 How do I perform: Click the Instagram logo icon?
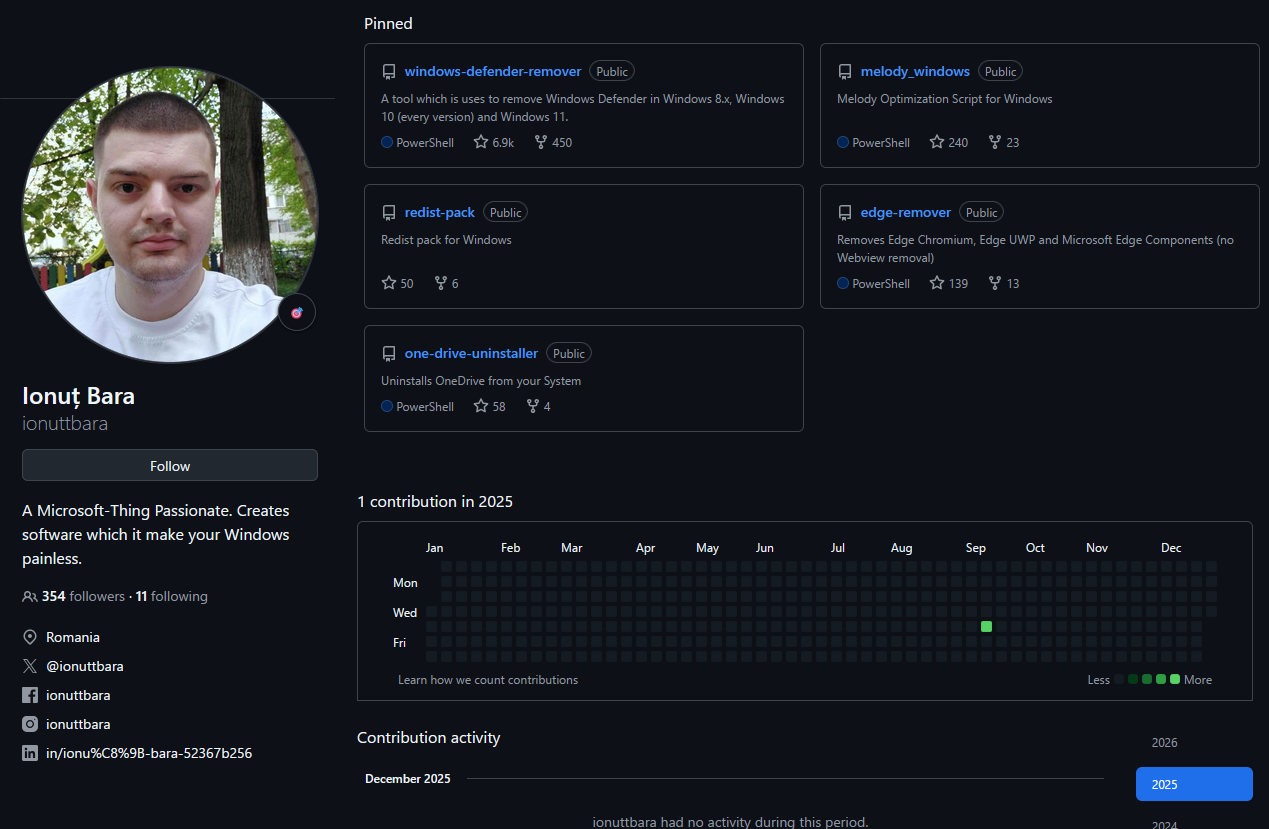point(30,724)
